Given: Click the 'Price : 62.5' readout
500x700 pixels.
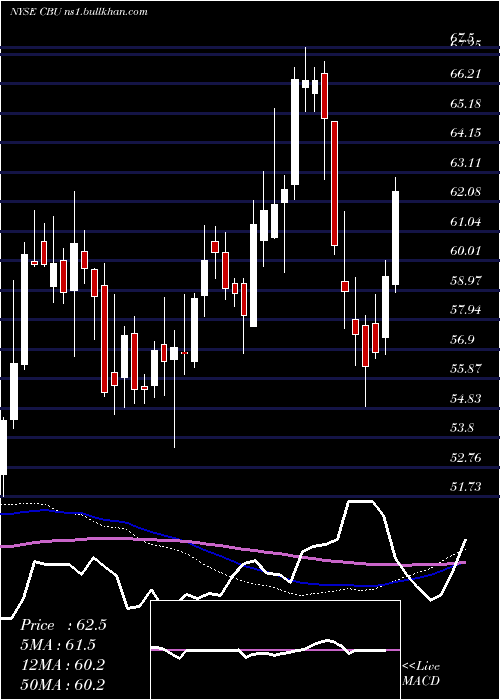Looking at the screenshot, I should click(63, 625).
